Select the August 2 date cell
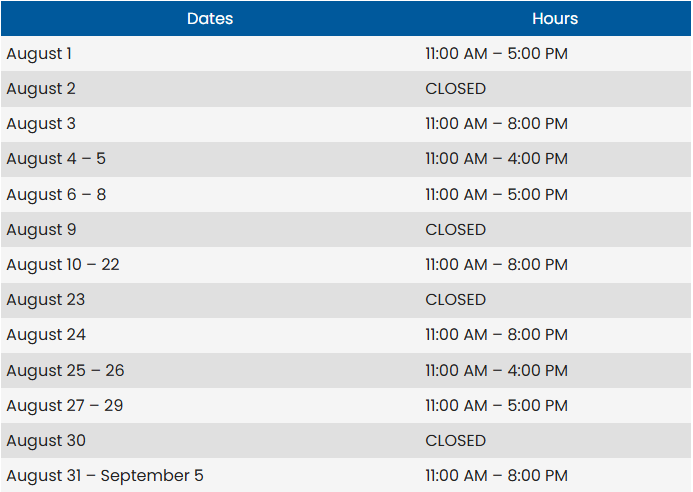Image resolution: width=693 pixels, height=492 pixels. pos(41,89)
